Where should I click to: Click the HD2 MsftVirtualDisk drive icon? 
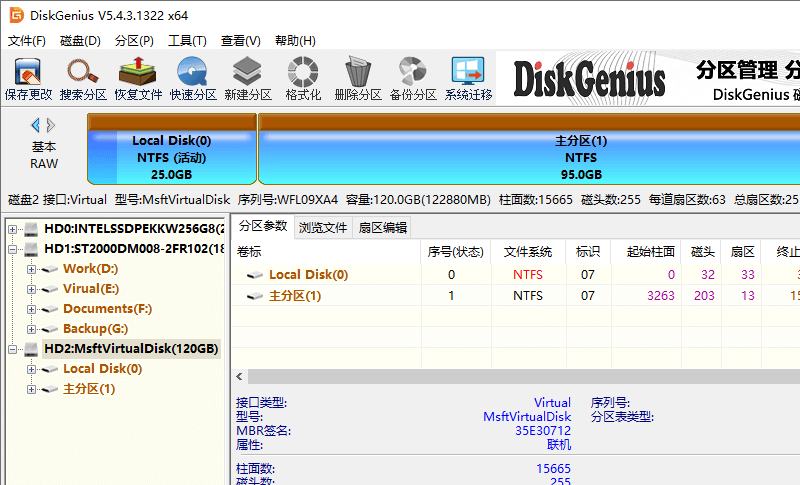click(x=31, y=349)
